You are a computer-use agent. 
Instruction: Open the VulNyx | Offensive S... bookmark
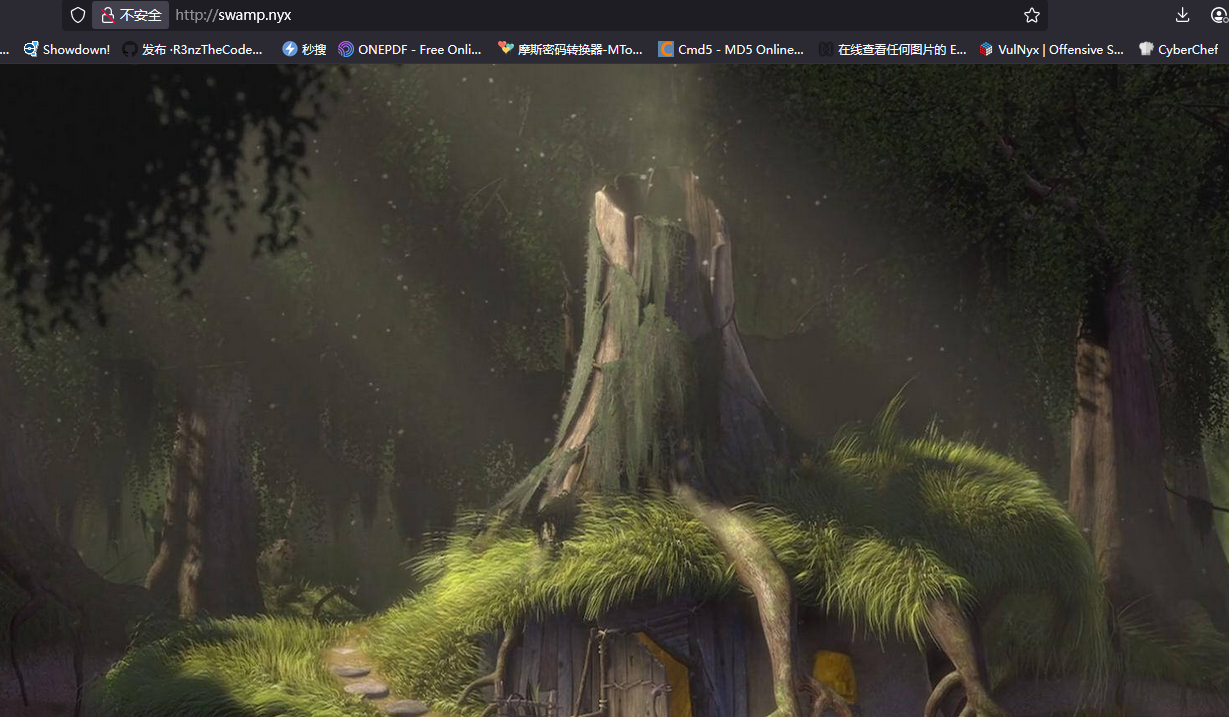(x=1051, y=49)
